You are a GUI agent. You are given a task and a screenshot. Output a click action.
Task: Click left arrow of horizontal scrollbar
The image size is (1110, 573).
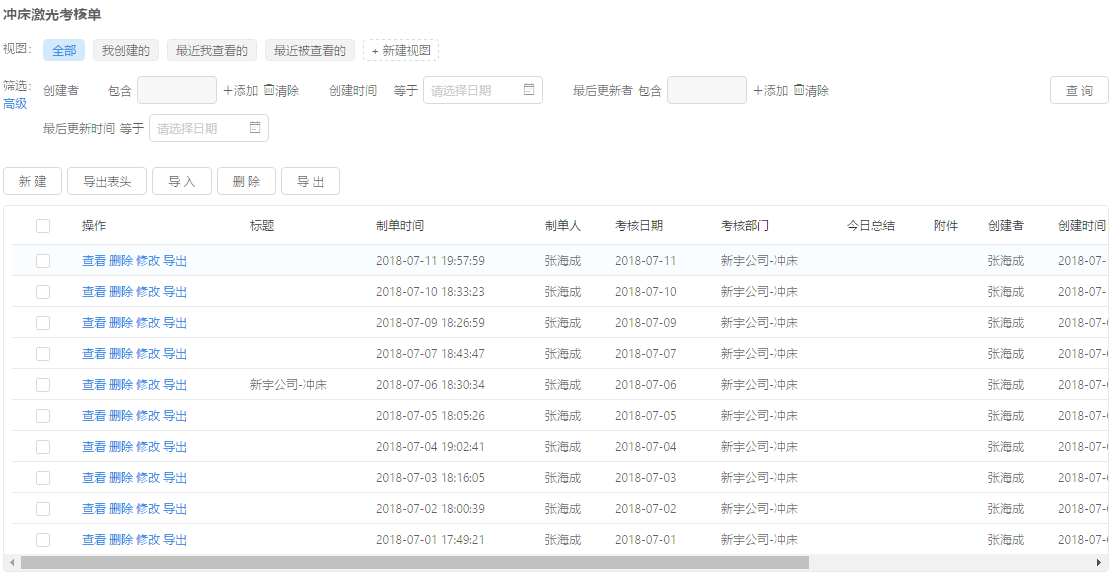(12, 563)
